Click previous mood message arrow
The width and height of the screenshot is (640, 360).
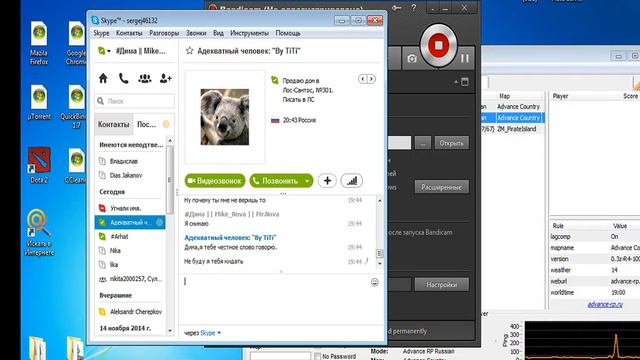[362, 79]
